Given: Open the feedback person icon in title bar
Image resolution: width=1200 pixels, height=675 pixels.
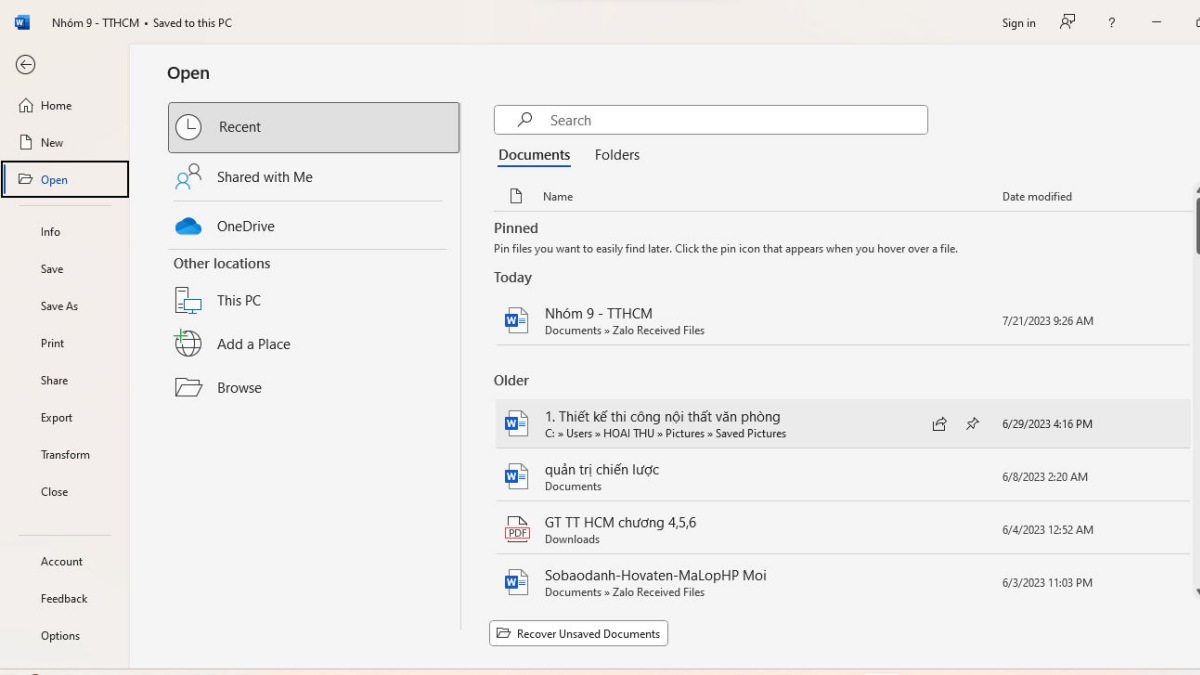Looking at the screenshot, I should 1068,22.
